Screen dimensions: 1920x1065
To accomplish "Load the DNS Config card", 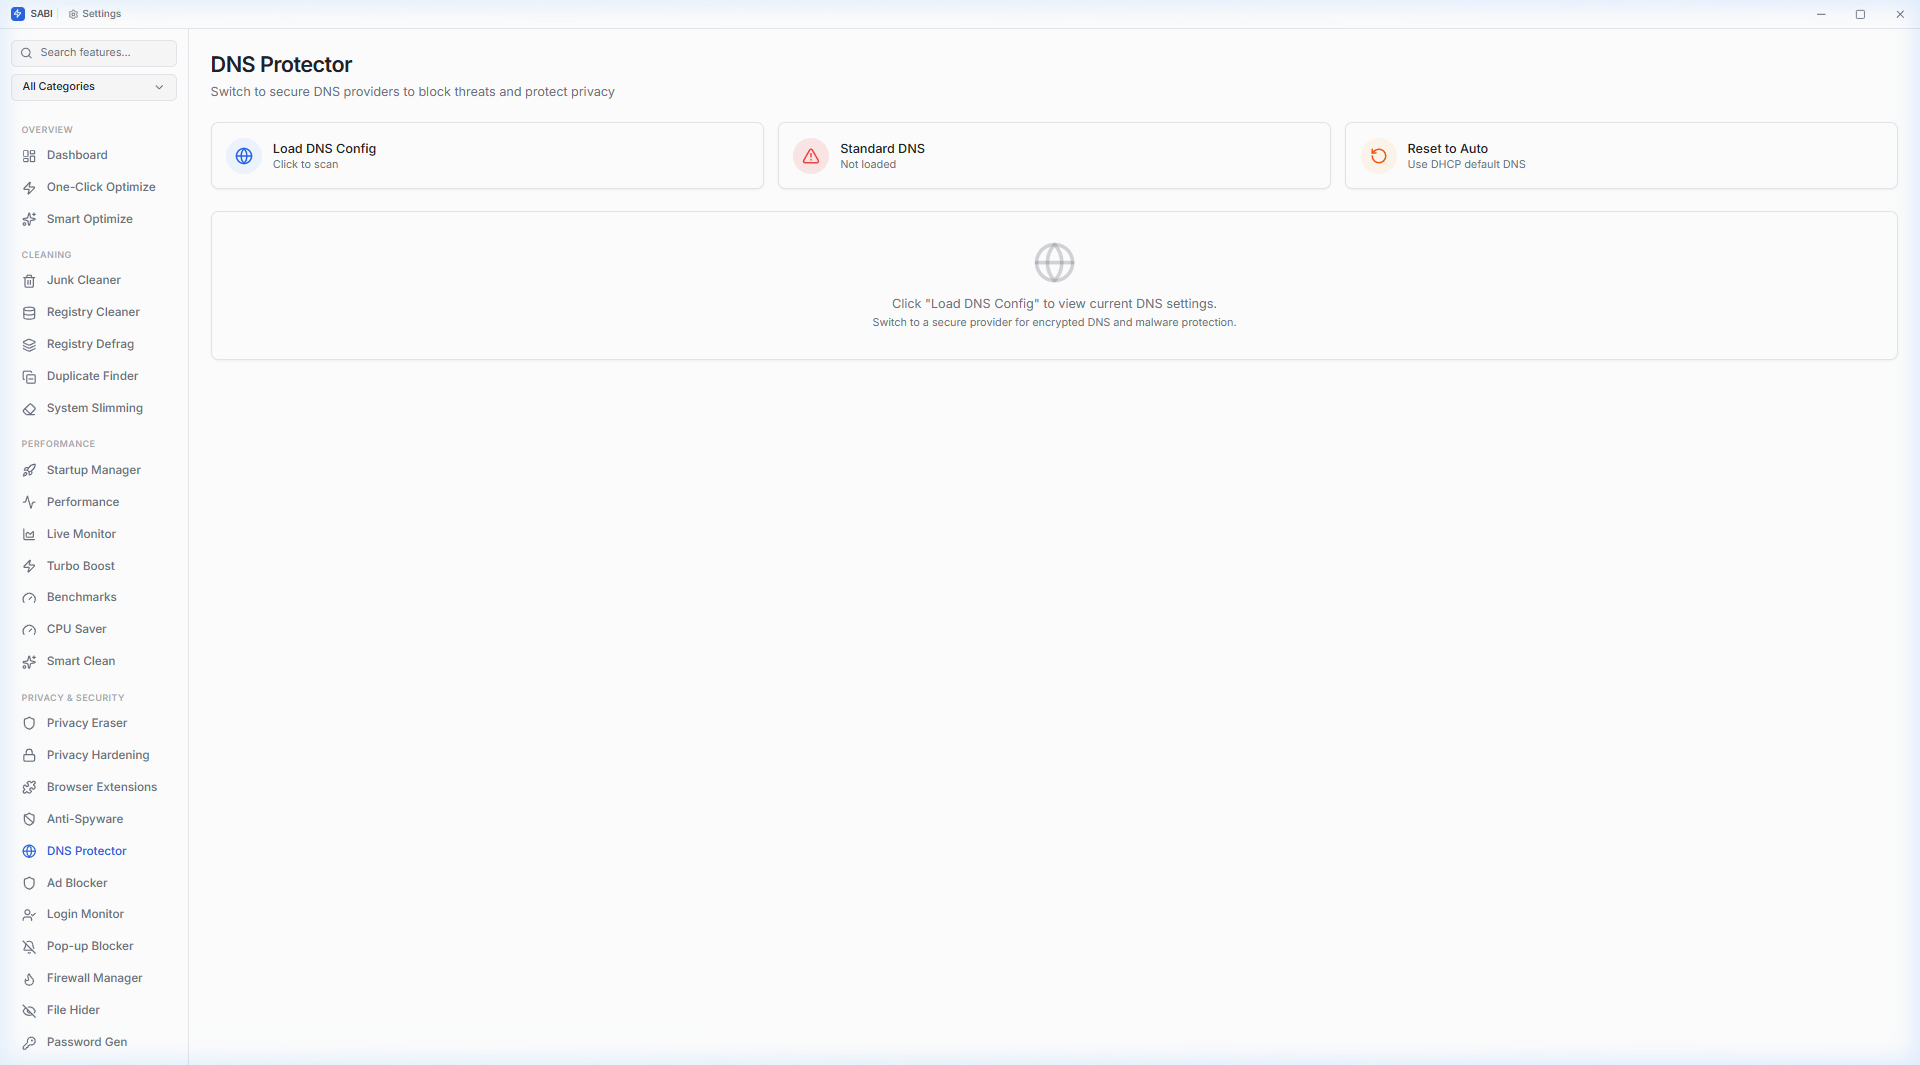I will pos(487,156).
